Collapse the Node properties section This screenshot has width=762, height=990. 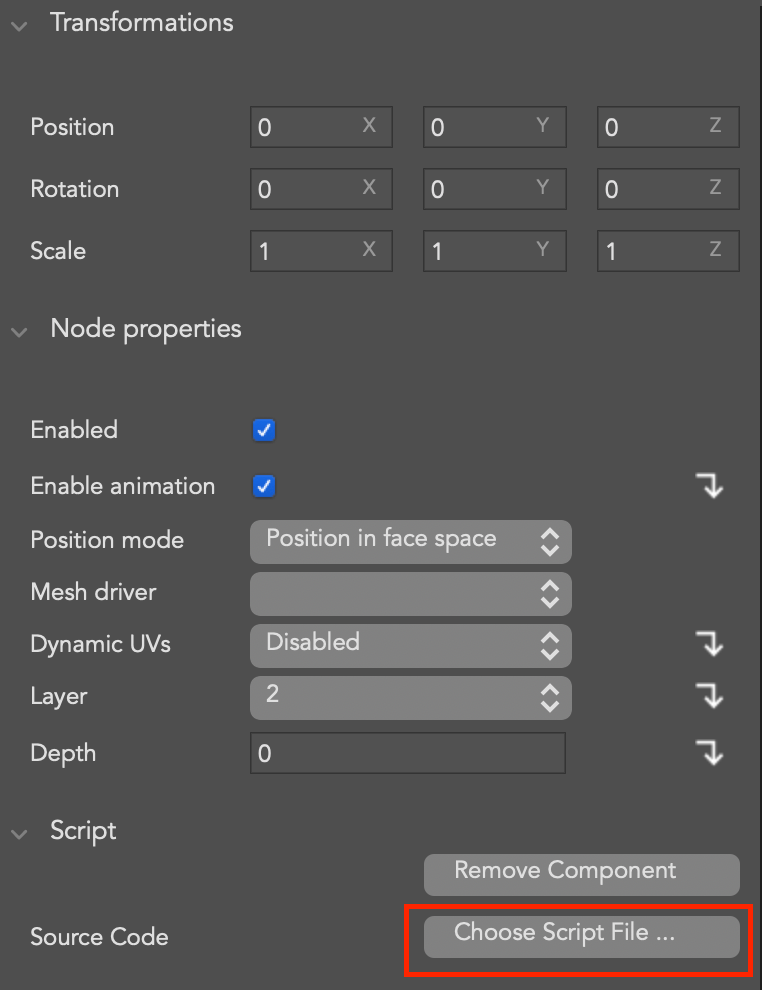[19, 332]
